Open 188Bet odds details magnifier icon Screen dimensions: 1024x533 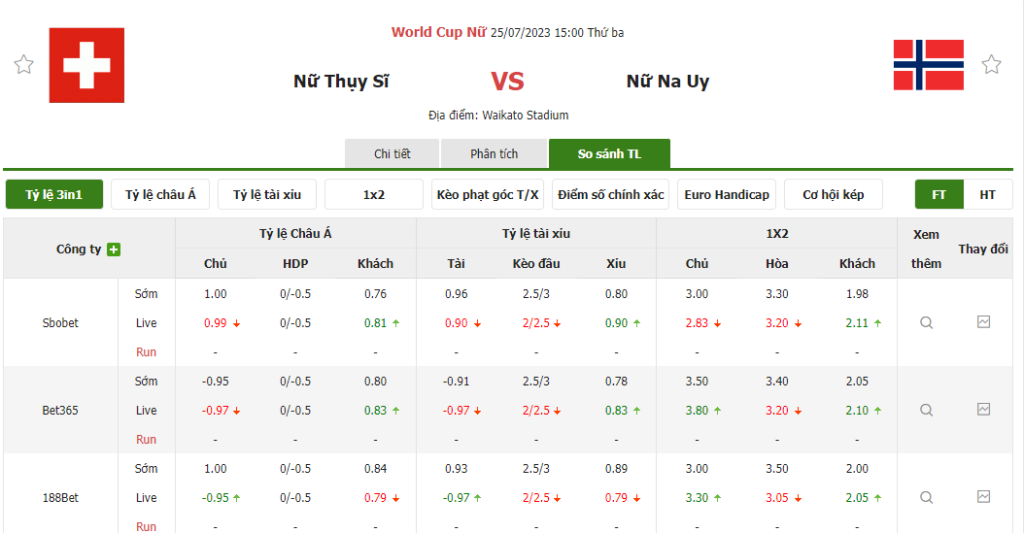(x=926, y=497)
